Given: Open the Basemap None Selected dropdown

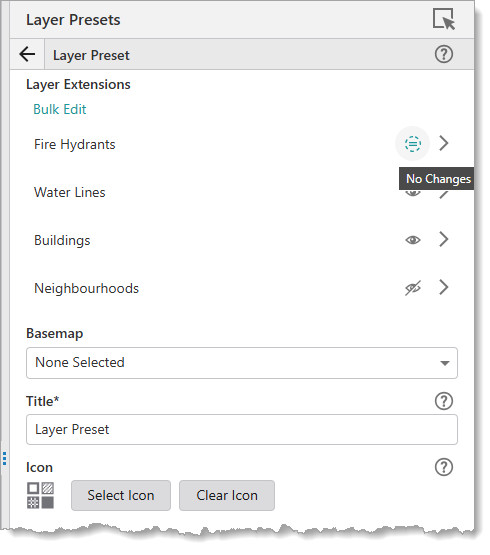Looking at the screenshot, I should 242,363.
